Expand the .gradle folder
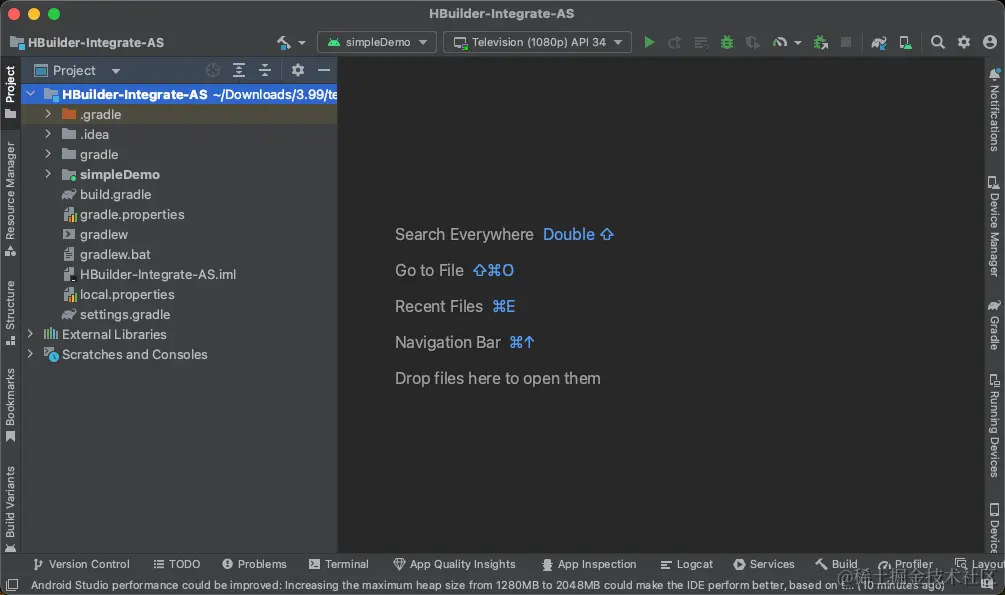 pyautogui.click(x=48, y=114)
